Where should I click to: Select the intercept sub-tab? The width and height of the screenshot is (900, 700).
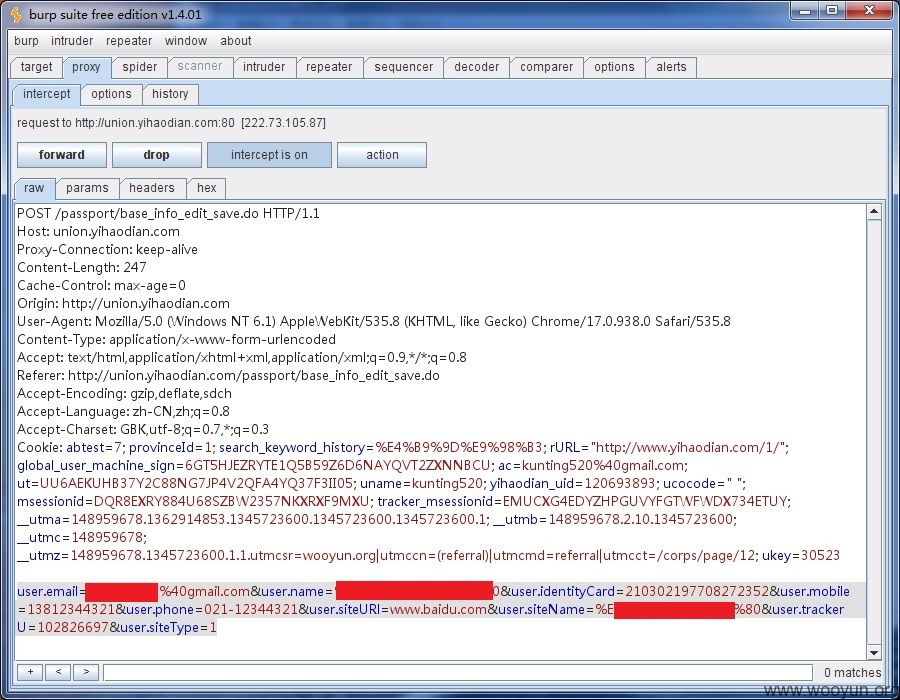point(46,94)
